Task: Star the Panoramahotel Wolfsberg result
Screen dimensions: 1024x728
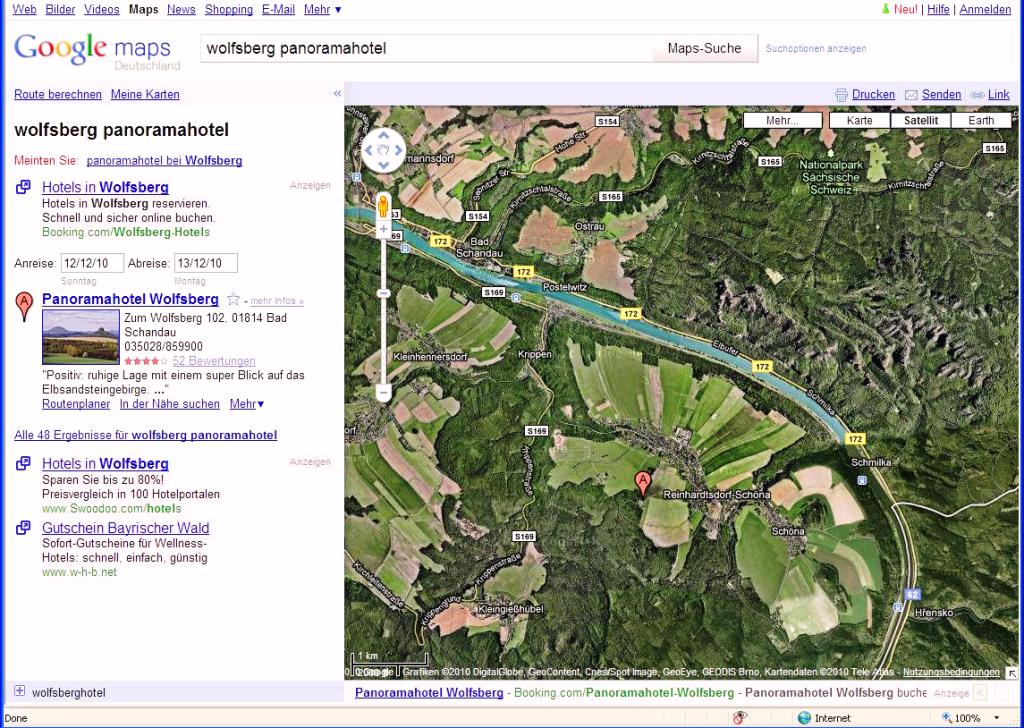Action: point(233,299)
